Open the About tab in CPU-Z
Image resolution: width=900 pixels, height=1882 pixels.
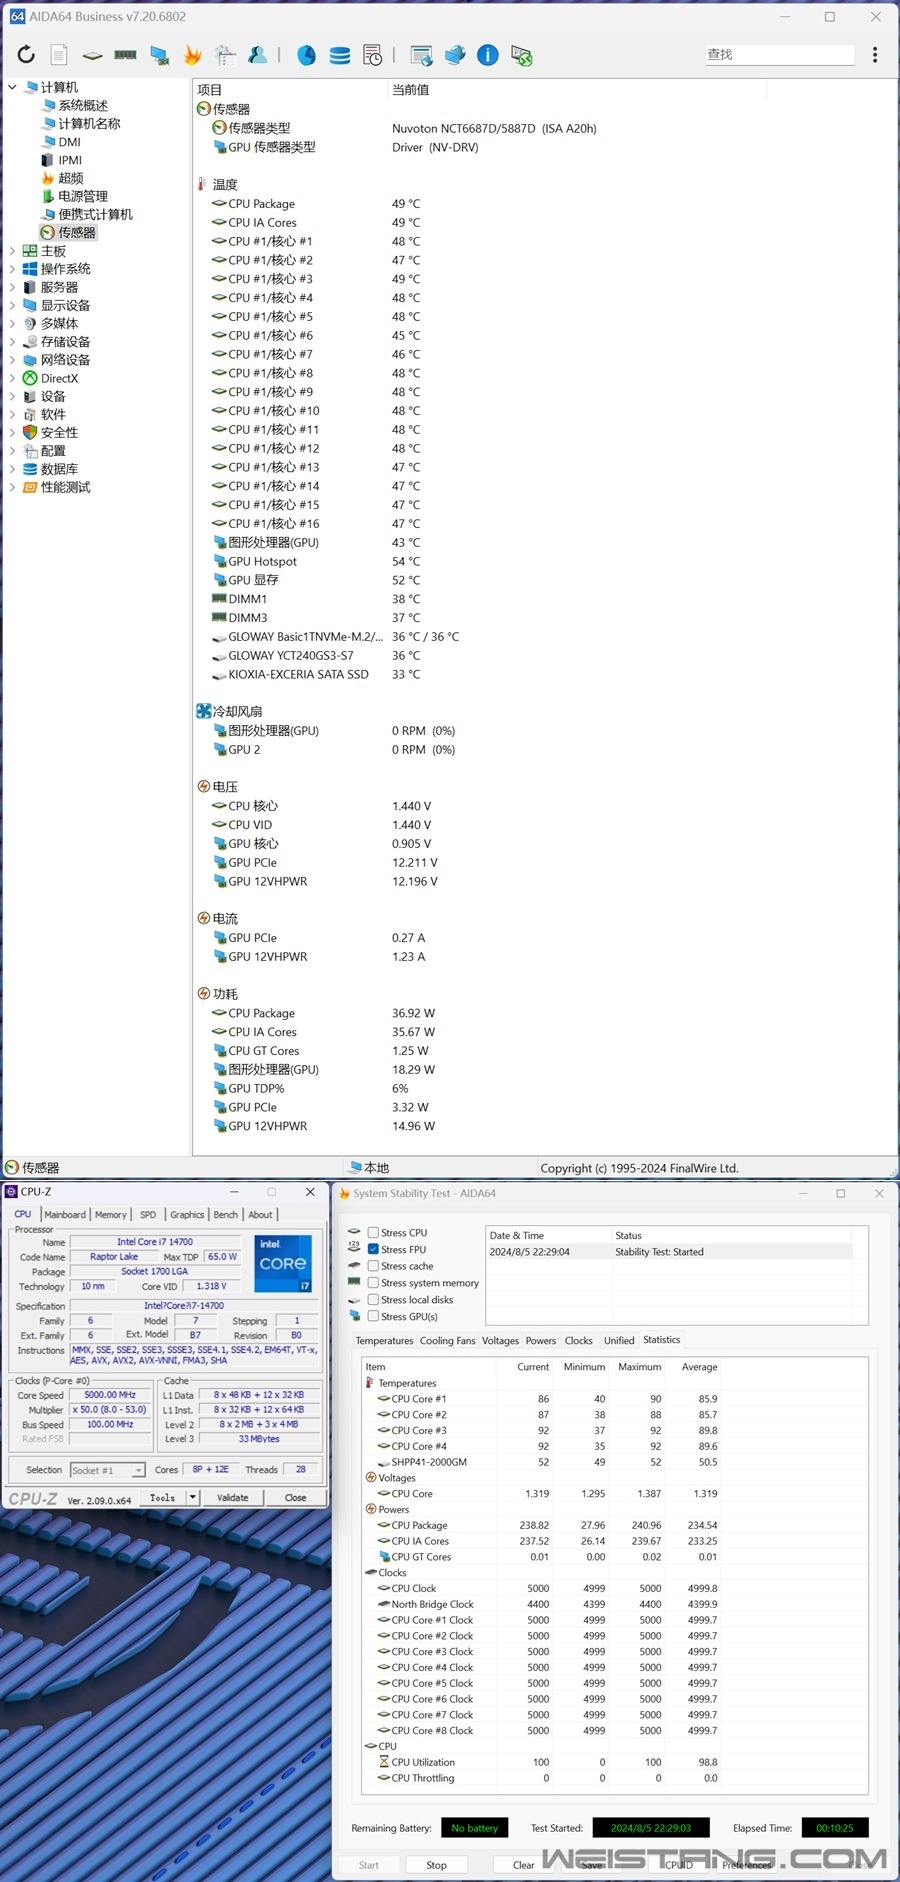(260, 1214)
